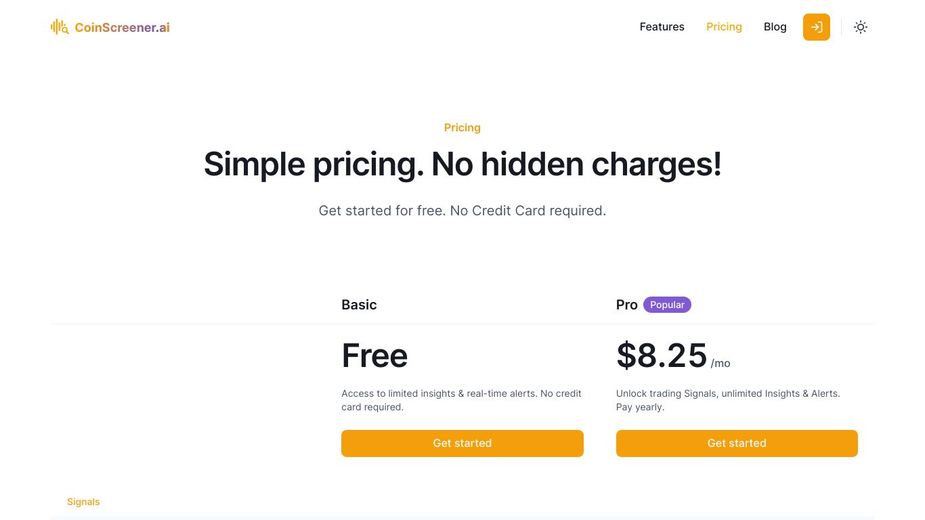Click the CoinScreener.ai brand name
This screenshot has height=520, width=925.
click(x=122, y=27)
